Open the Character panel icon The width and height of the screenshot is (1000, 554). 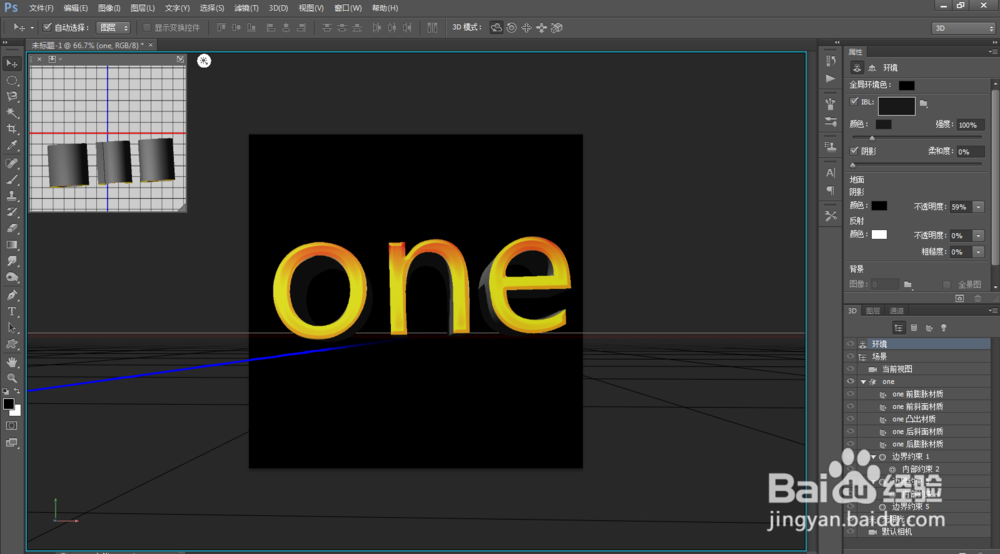(830, 172)
